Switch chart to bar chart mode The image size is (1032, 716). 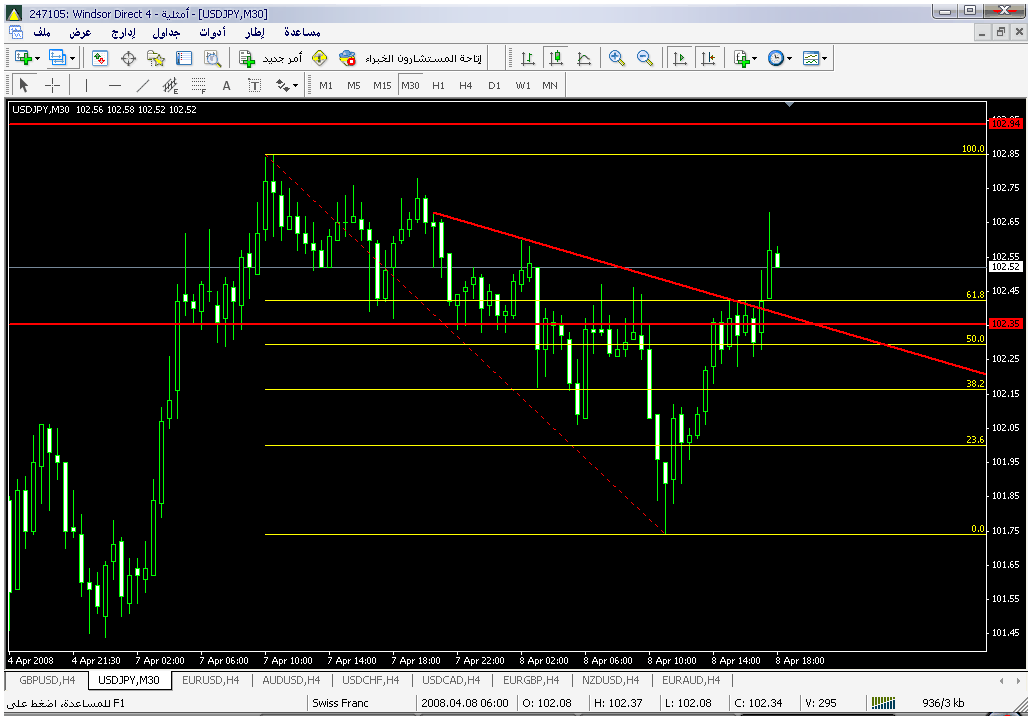[x=527, y=59]
